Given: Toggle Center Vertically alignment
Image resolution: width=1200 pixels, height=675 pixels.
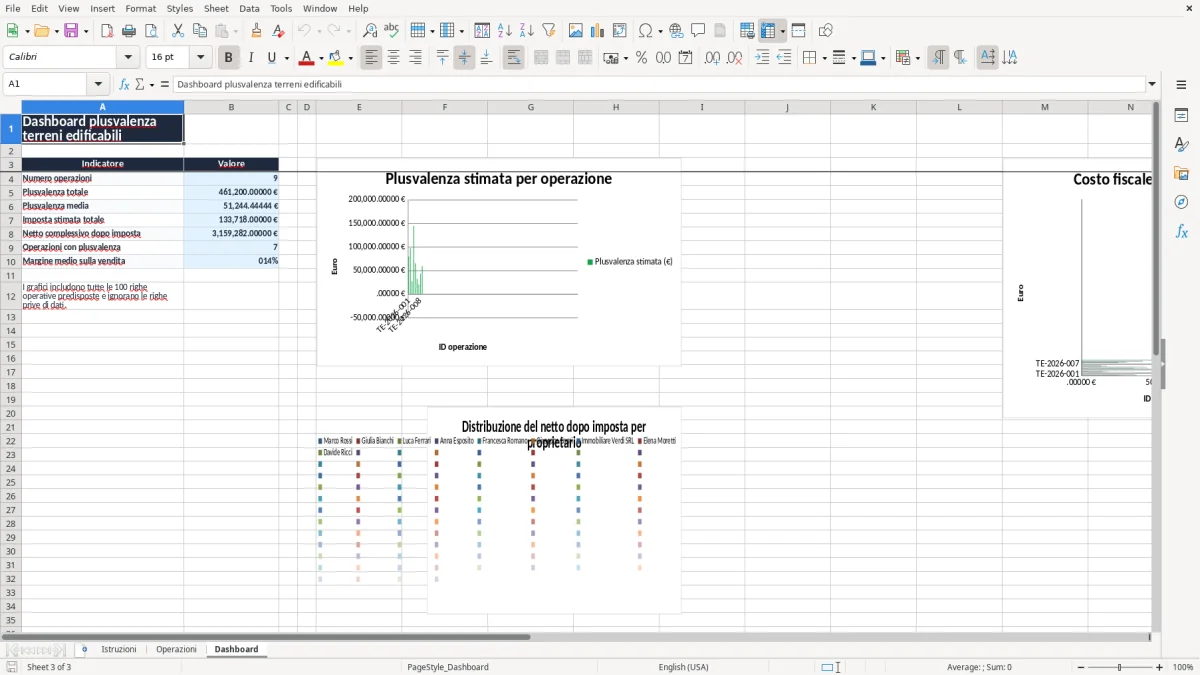Looking at the screenshot, I should [464, 58].
